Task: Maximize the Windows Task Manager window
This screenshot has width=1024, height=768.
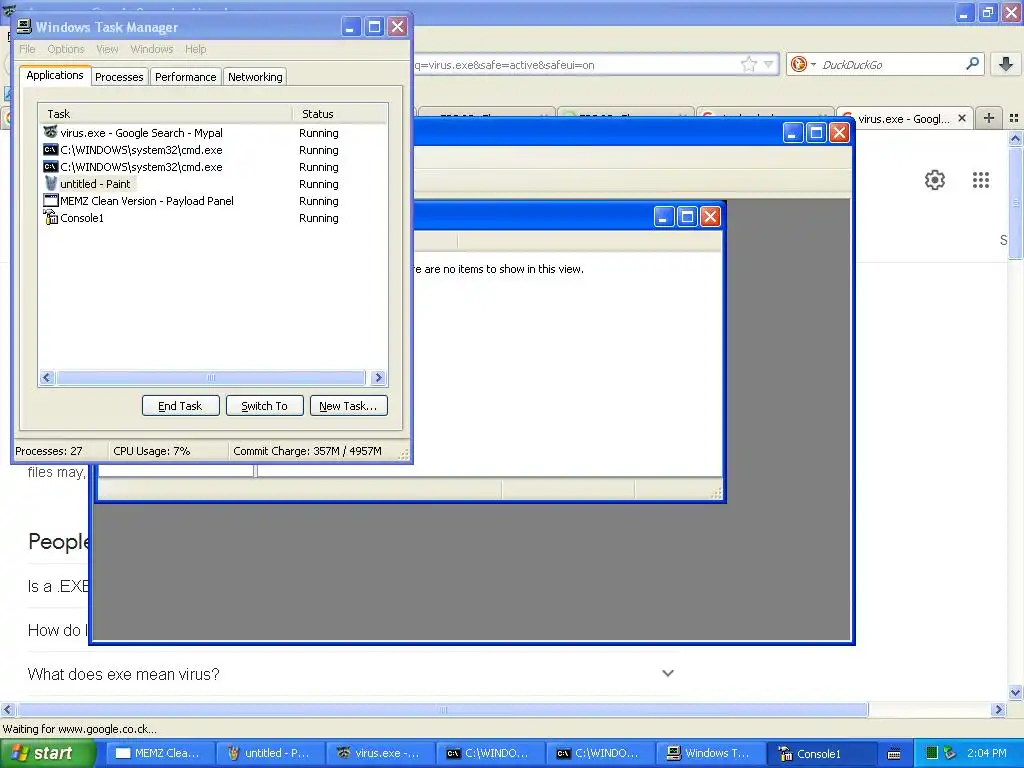Action: pos(374,27)
